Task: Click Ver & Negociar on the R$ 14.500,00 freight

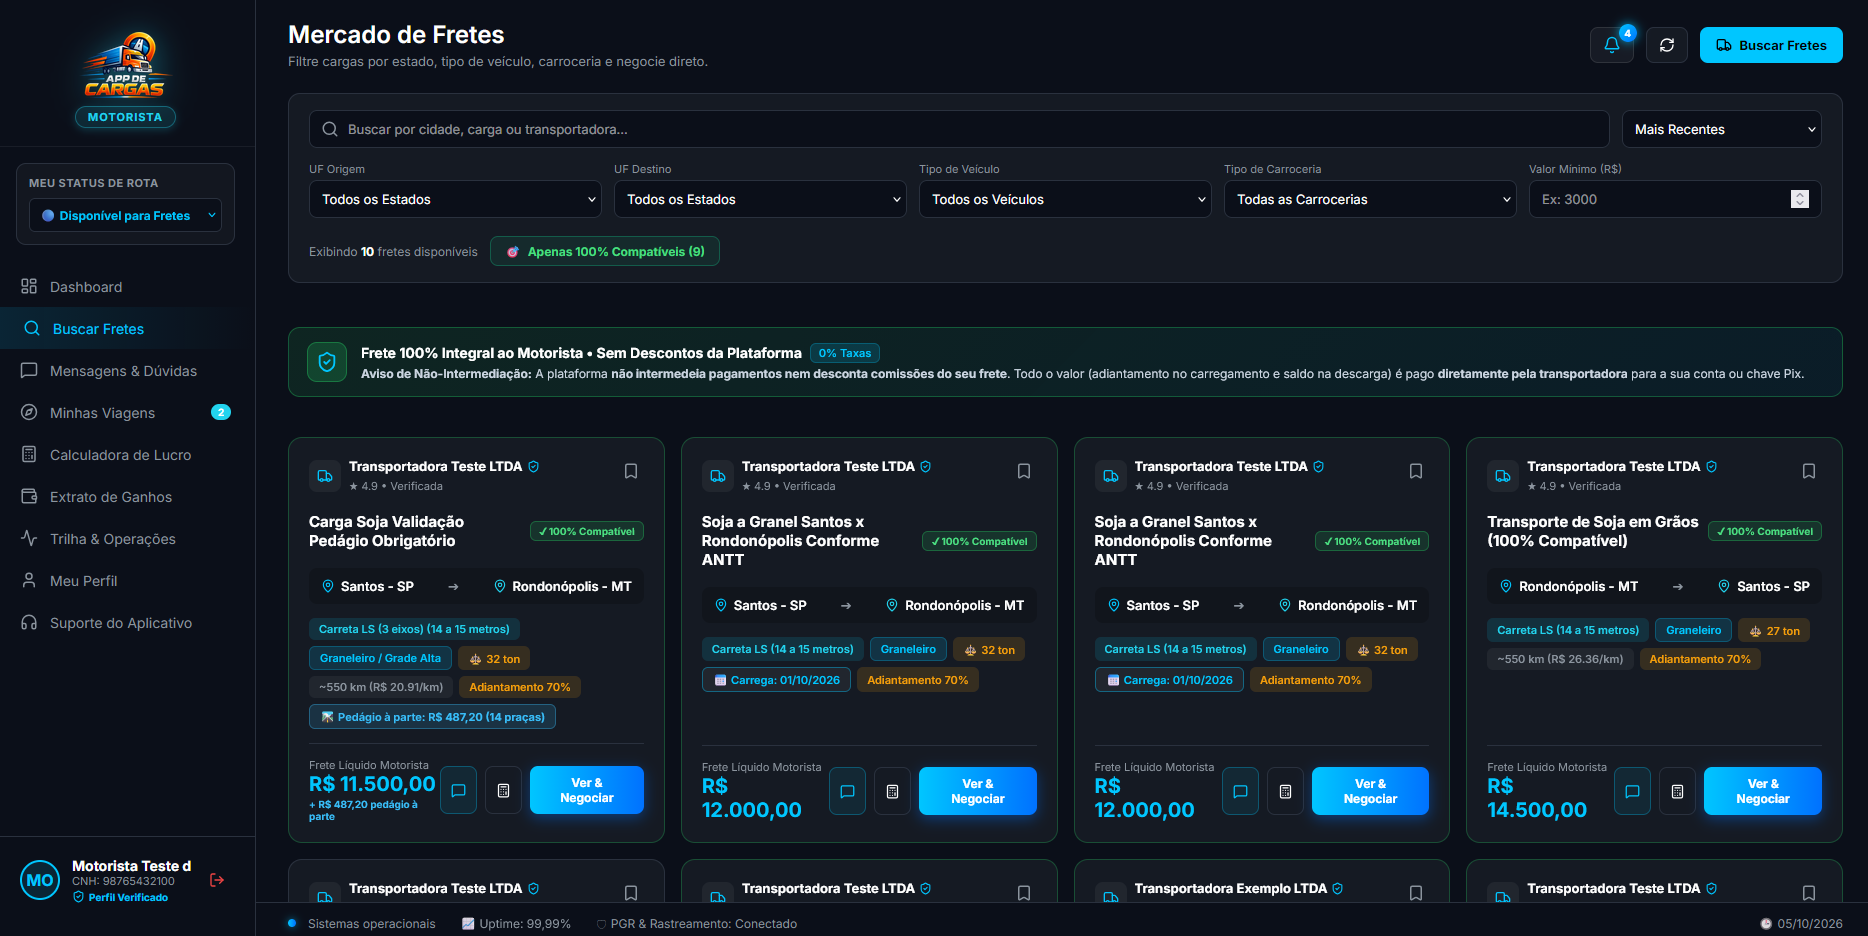Action: point(1763,791)
